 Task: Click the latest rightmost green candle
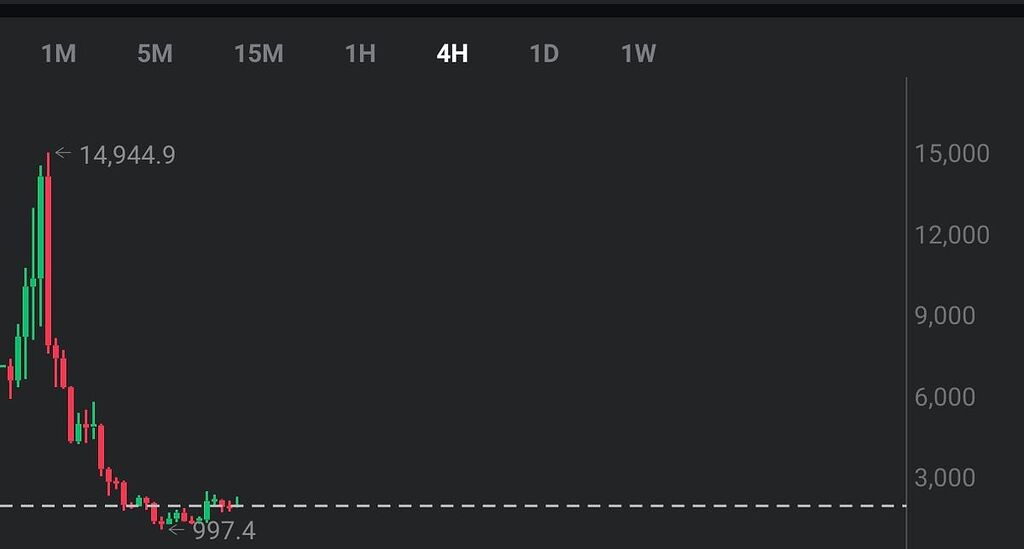(237, 501)
